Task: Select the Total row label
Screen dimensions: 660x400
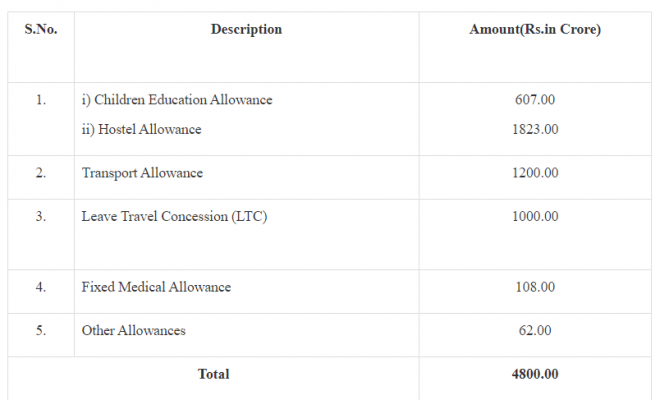Action: pyautogui.click(x=213, y=374)
